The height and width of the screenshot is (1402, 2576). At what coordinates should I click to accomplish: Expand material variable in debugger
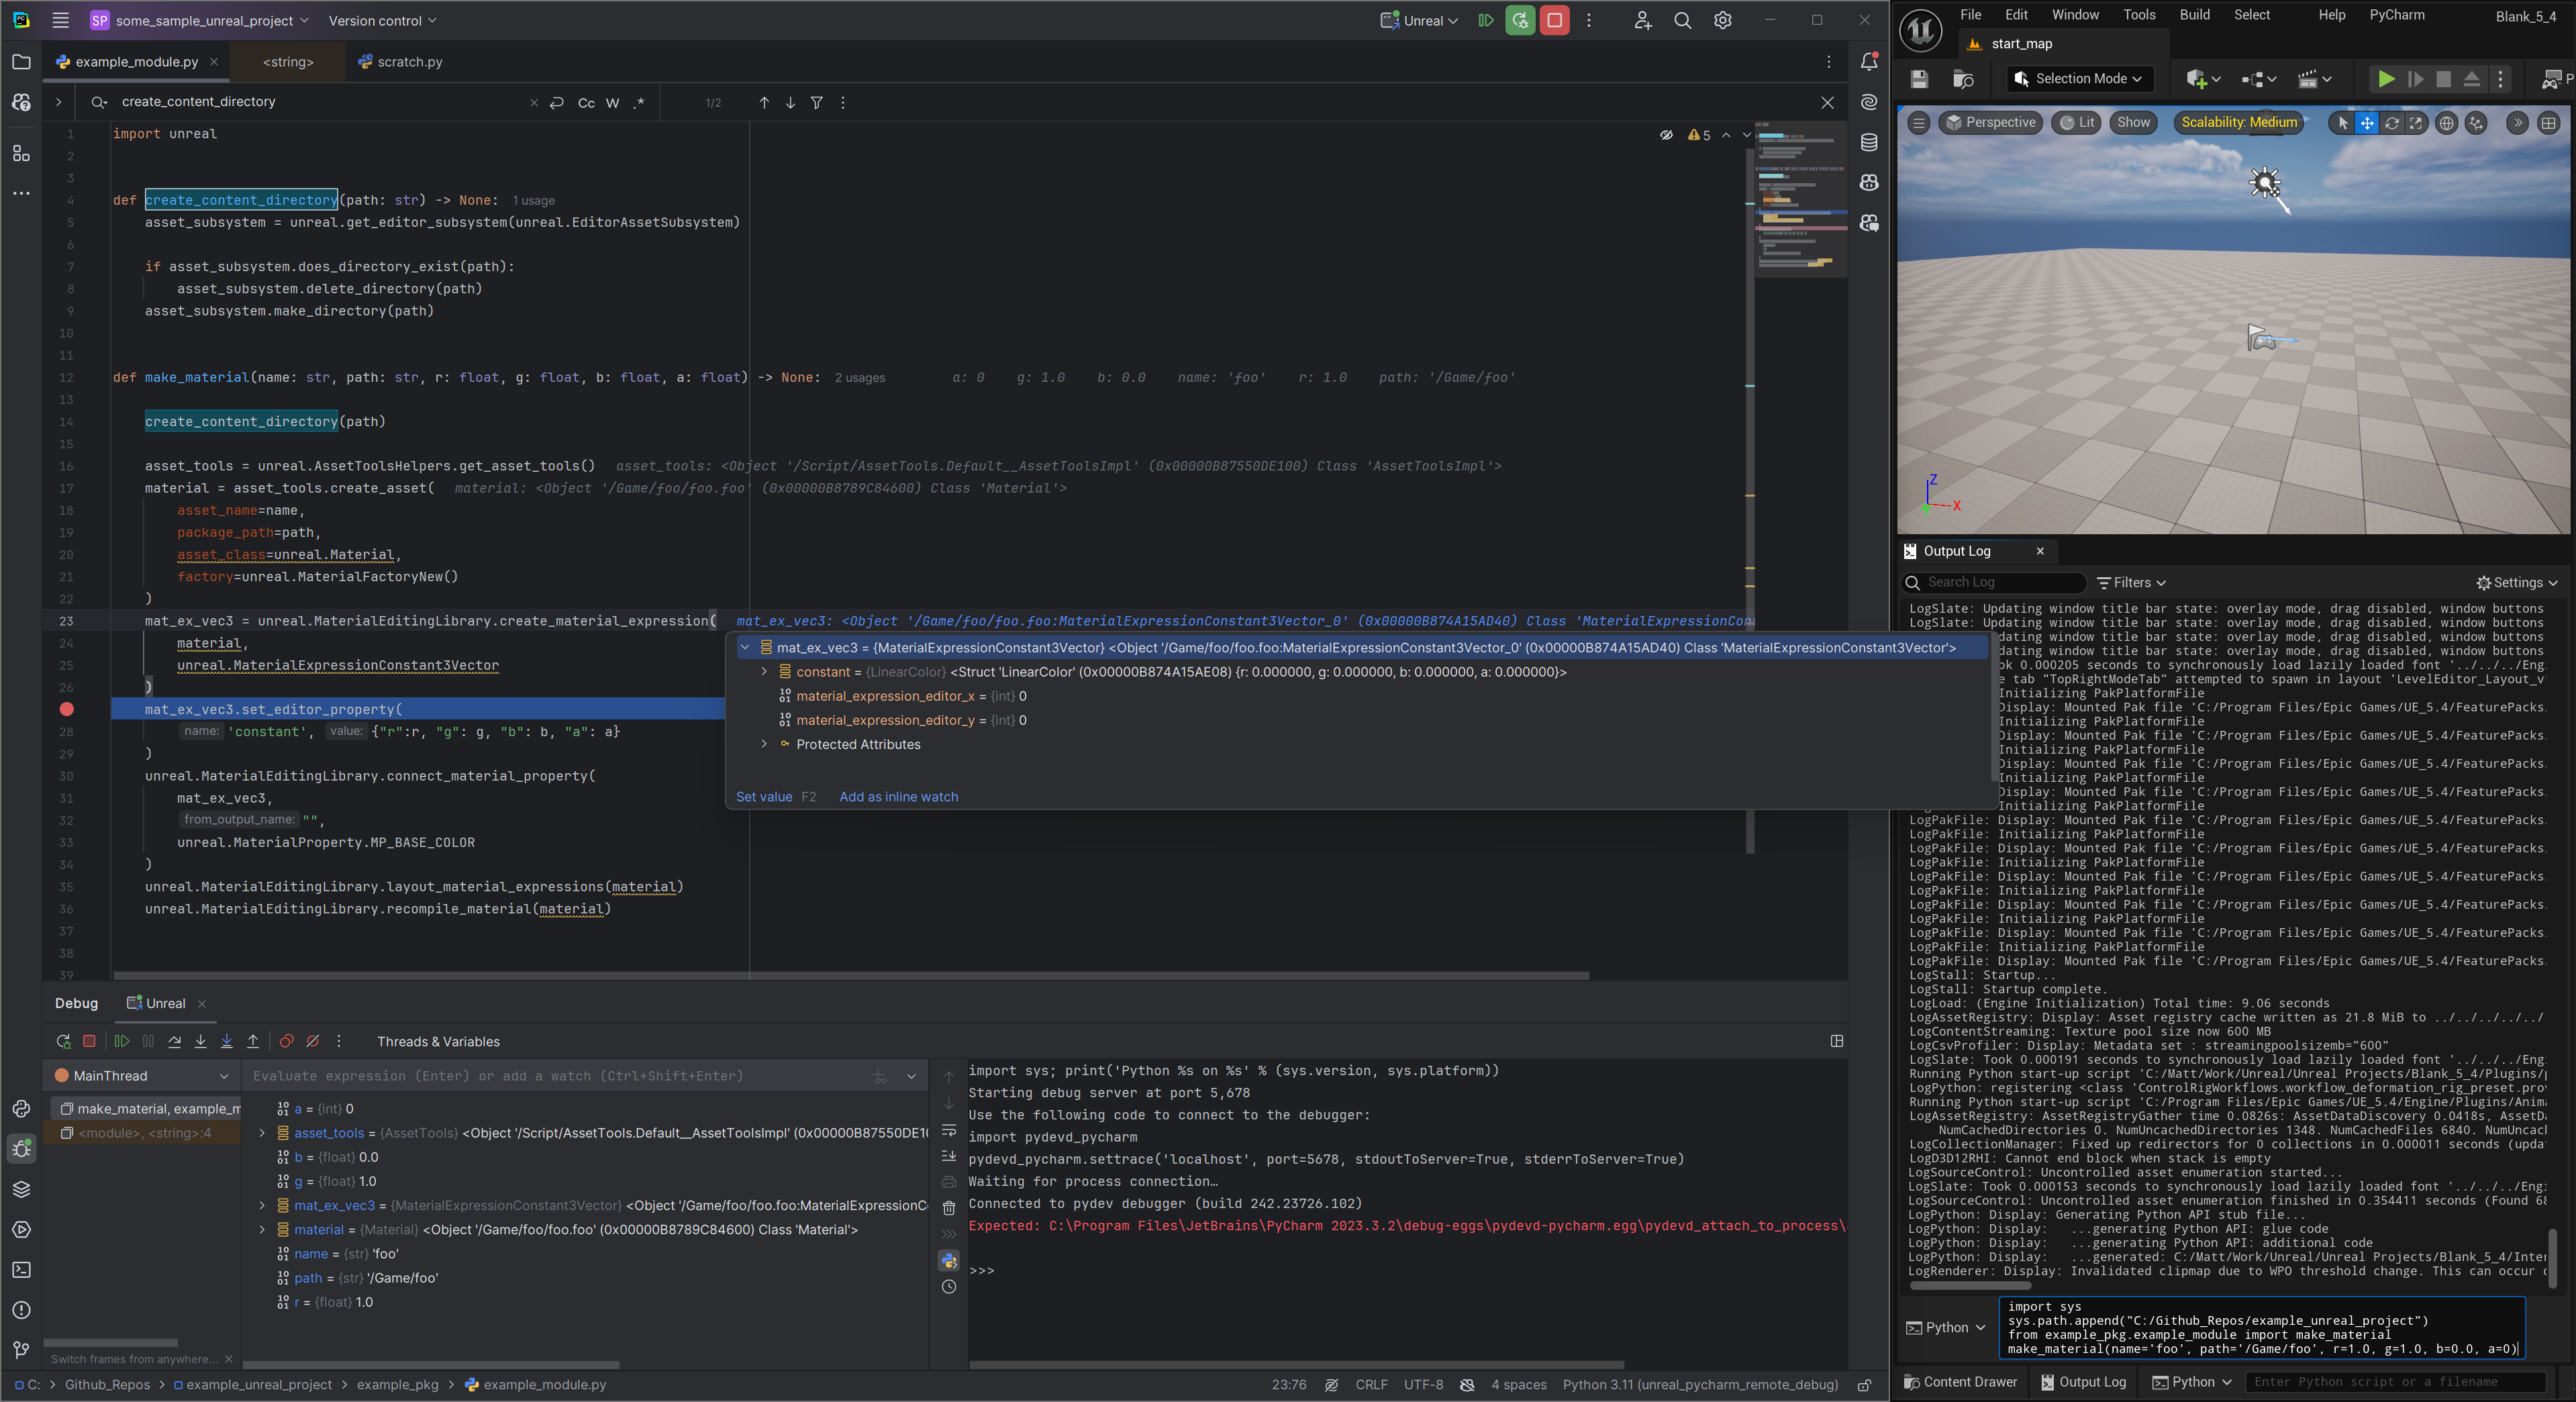pyautogui.click(x=263, y=1230)
